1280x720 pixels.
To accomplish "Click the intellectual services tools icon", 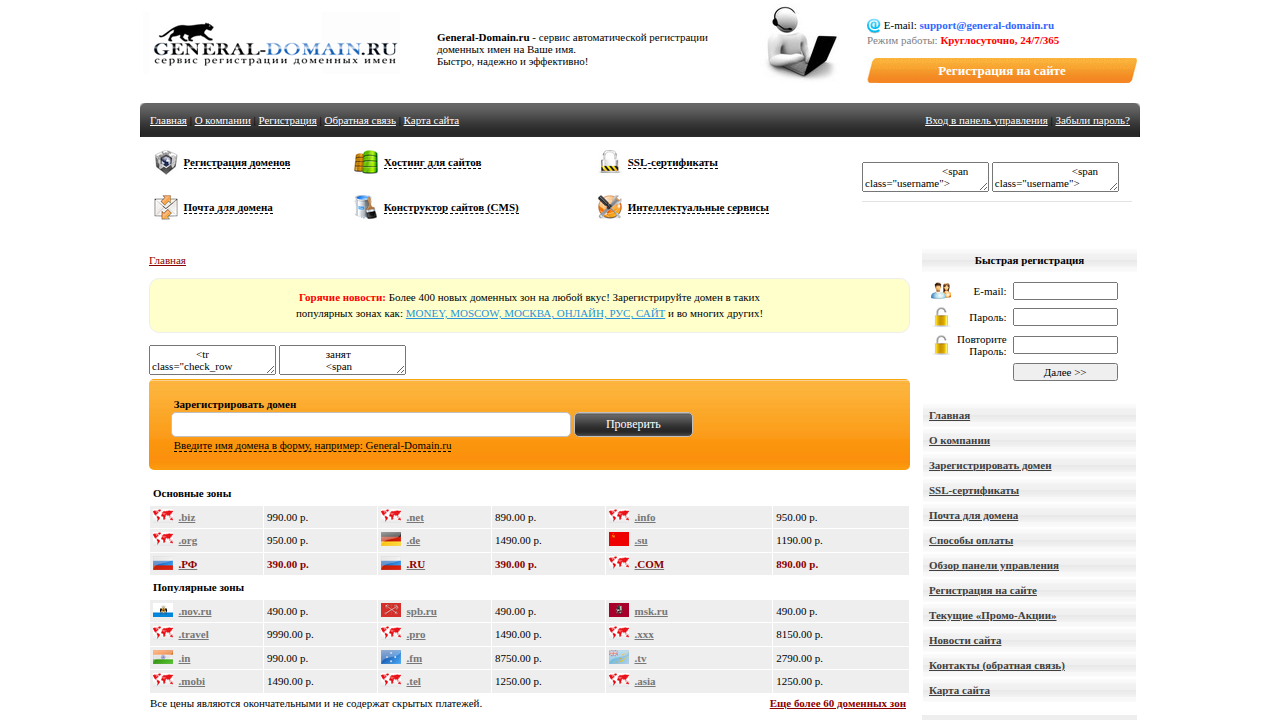I will [x=610, y=207].
